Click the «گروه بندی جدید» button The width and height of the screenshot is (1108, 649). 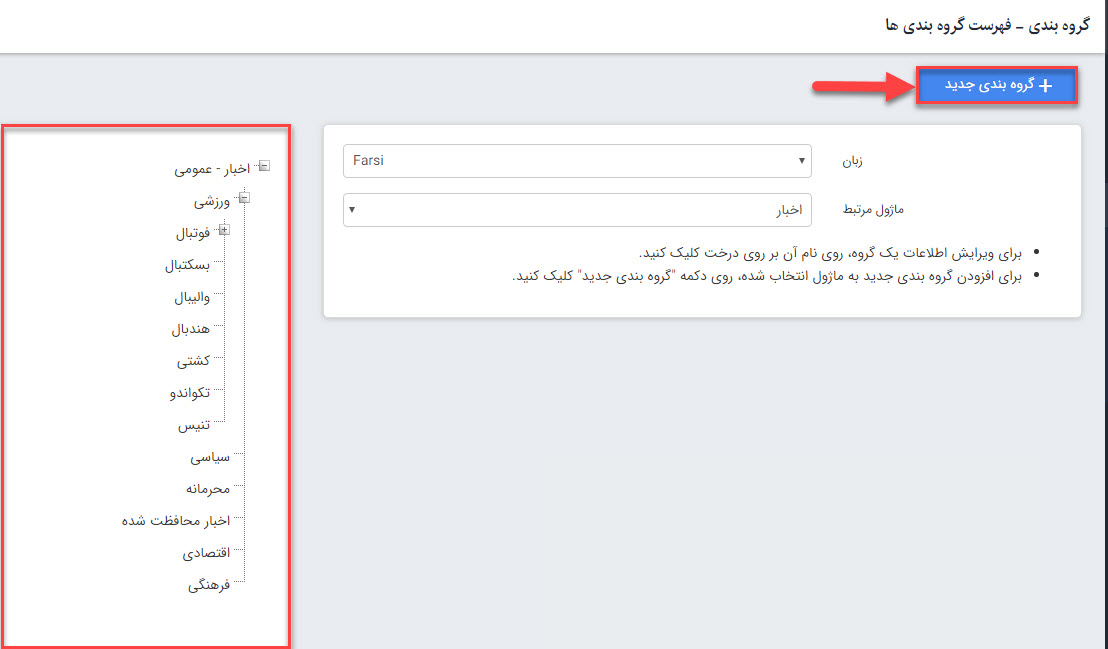point(996,86)
